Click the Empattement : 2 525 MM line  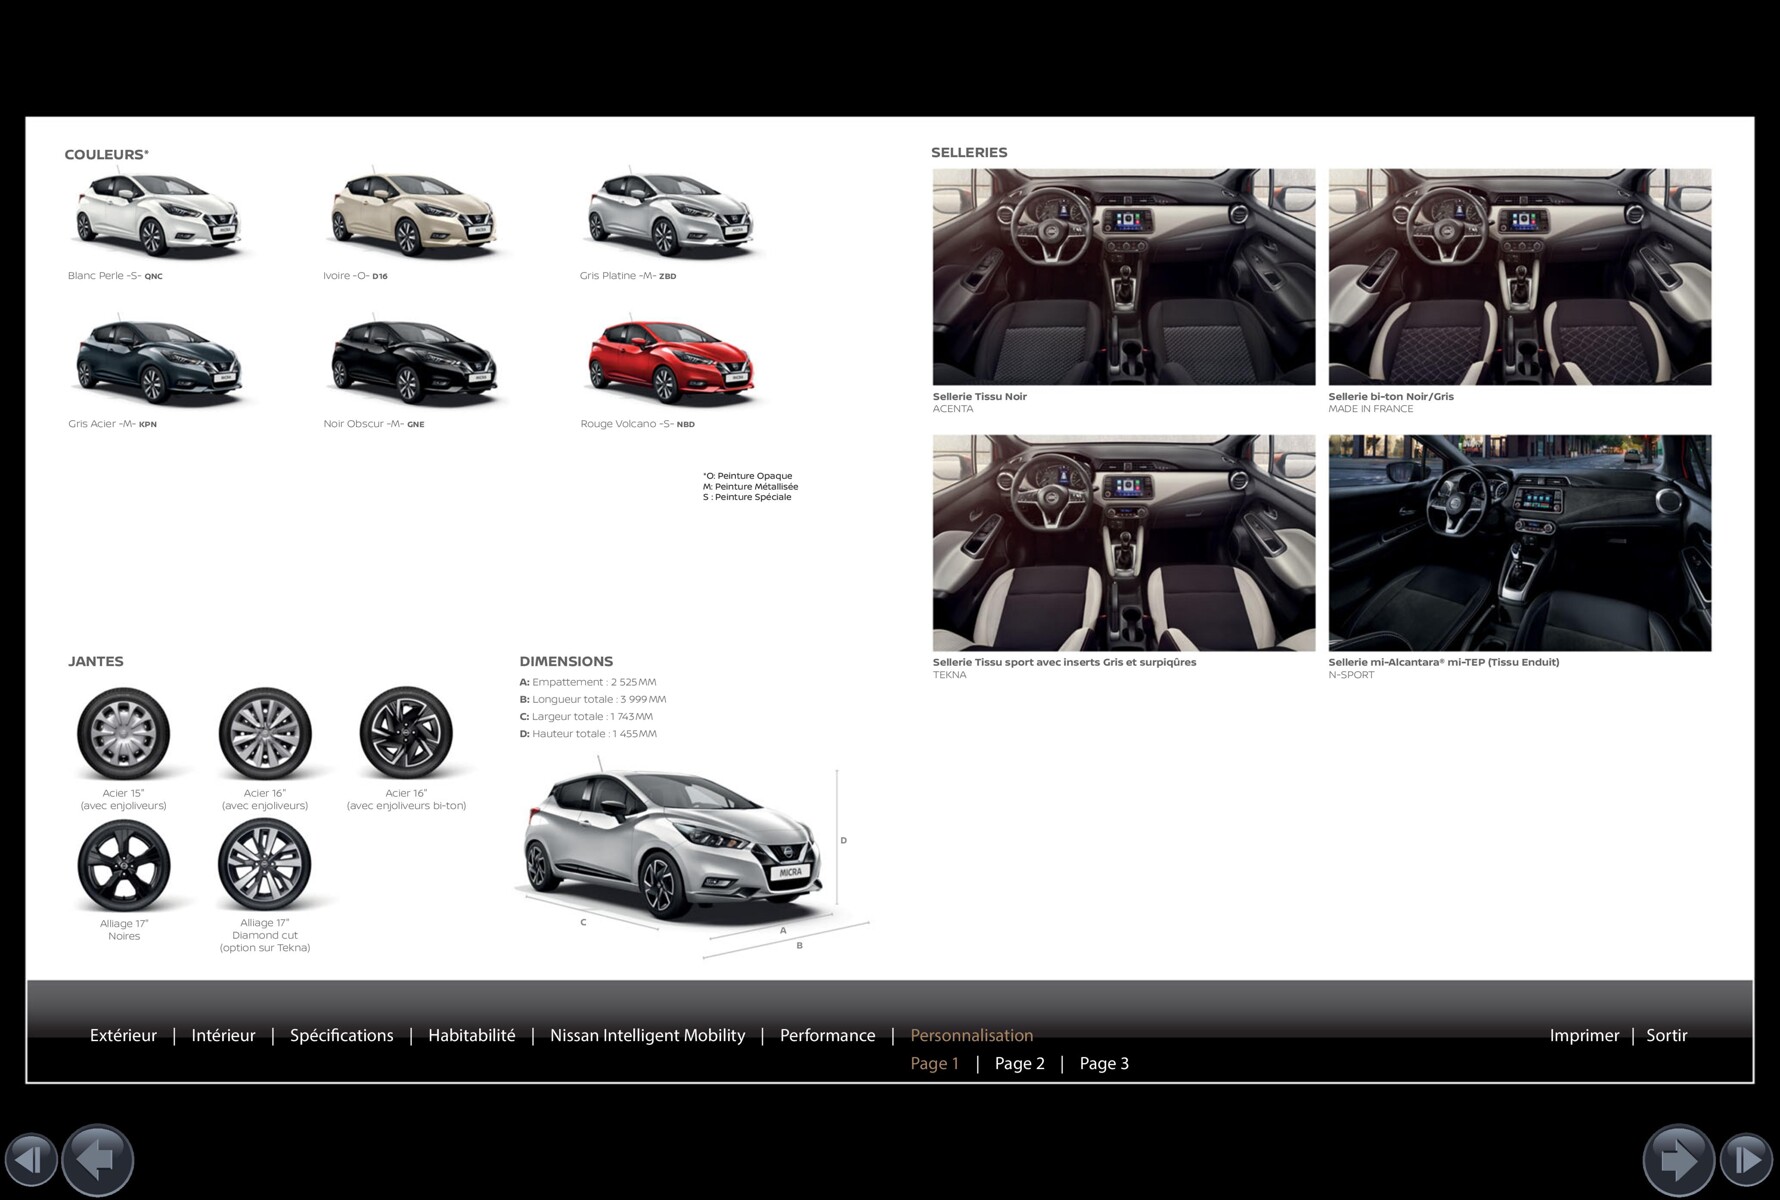point(588,682)
